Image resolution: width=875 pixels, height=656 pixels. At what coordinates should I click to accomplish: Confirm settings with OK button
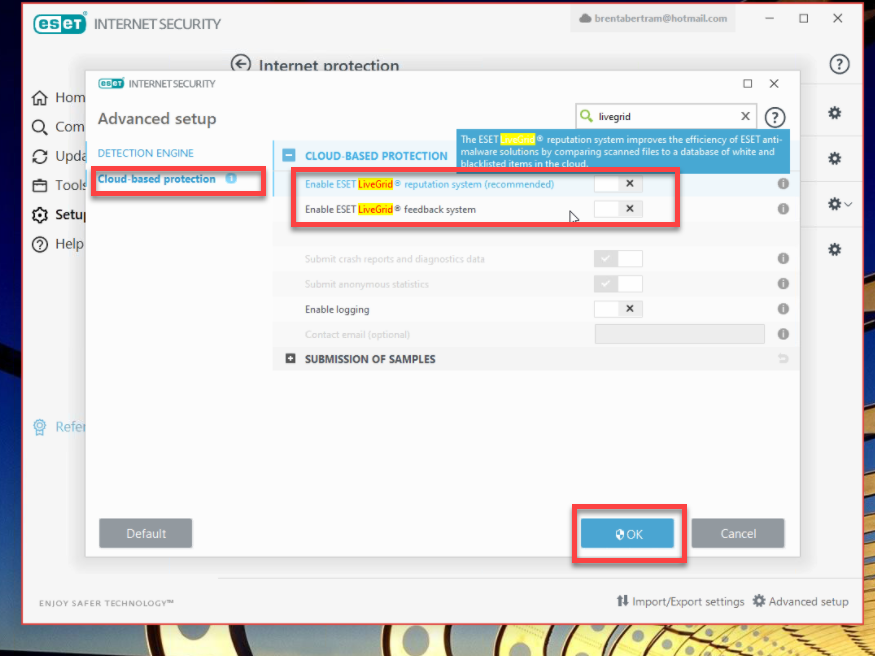click(x=627, y=533)
